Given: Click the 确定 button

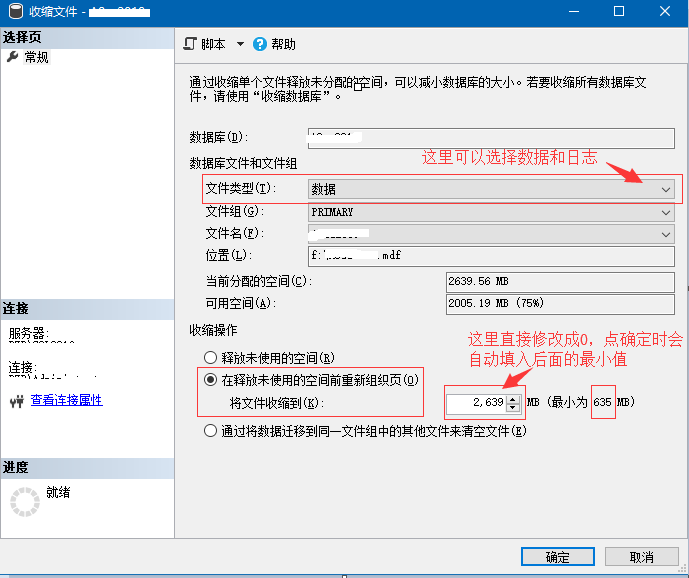Looking at the screenshot, I should click(x=557, y=557).
